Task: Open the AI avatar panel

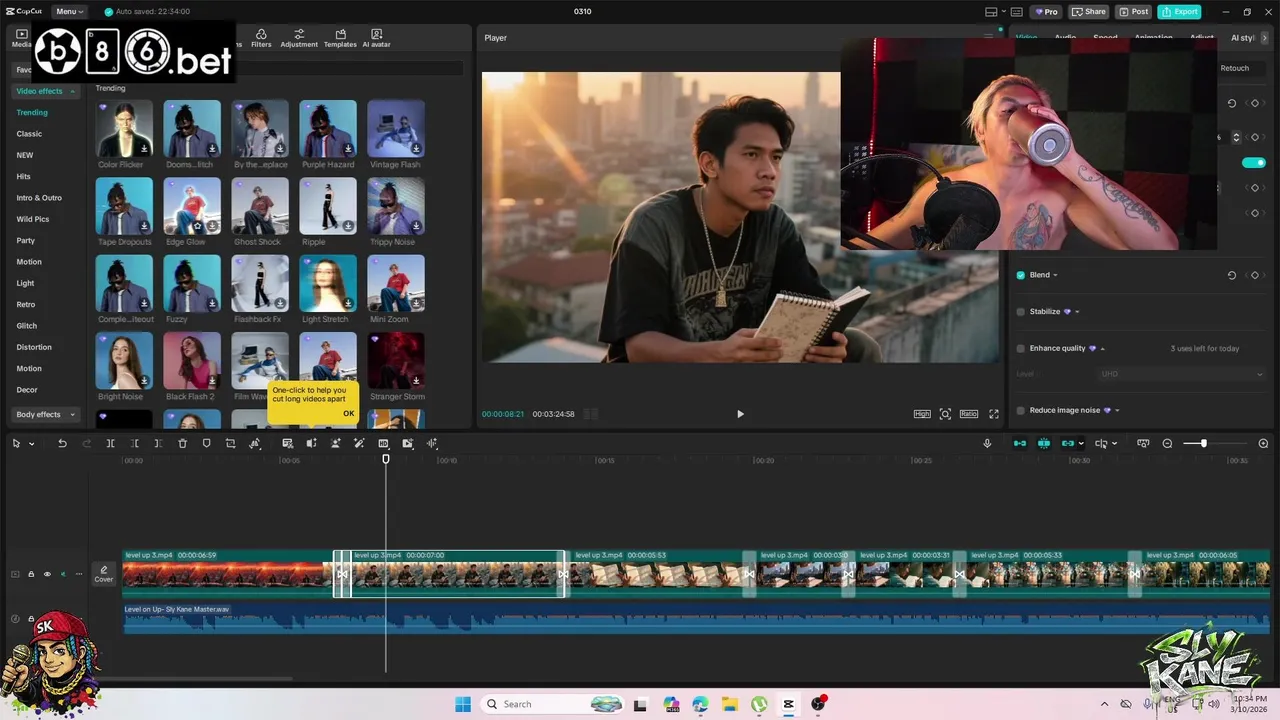Action: [376, 38]
